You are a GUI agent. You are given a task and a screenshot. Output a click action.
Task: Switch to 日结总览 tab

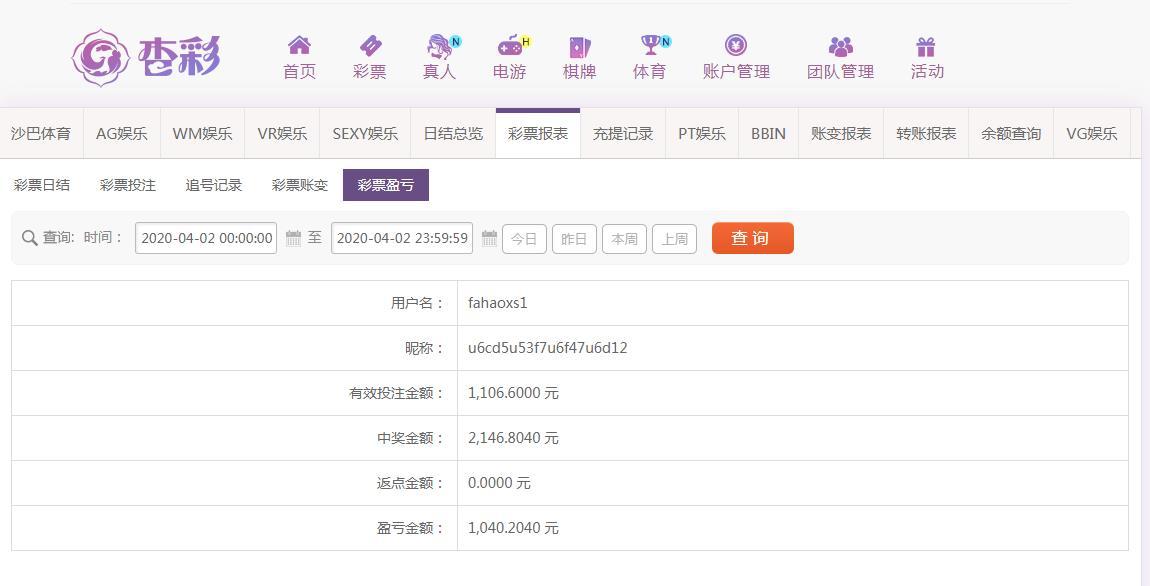click(x=453, y=133)
